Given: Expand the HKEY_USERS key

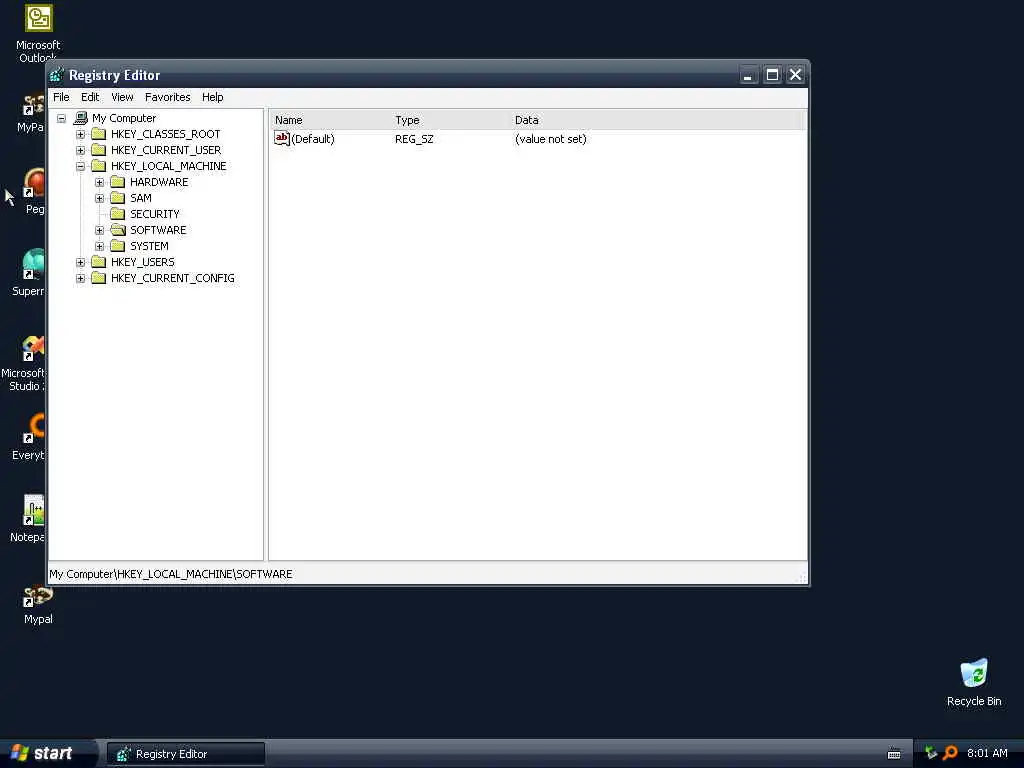Looking at the screenshot, I should point(80,263).
